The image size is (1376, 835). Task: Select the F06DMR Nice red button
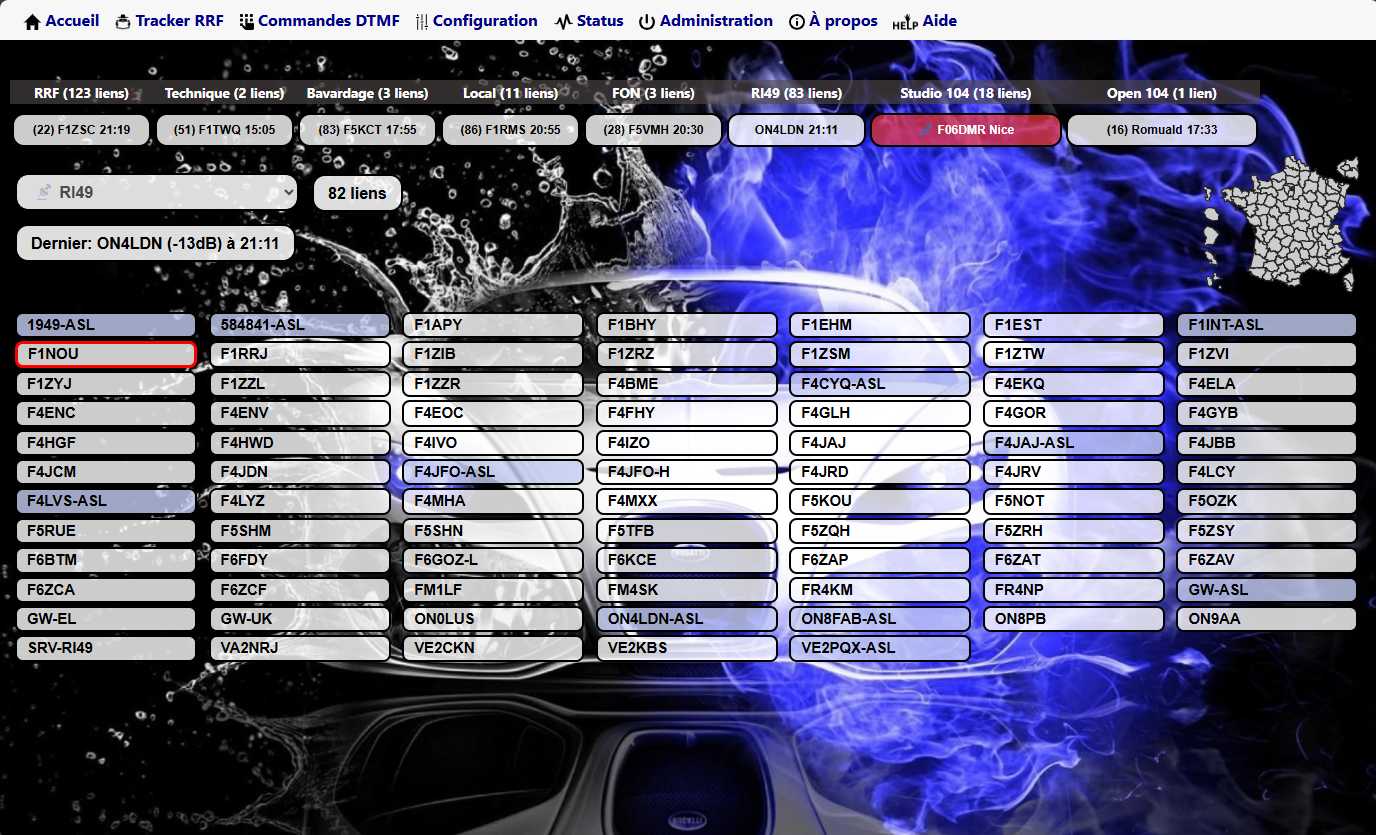(x=965, y=130)
